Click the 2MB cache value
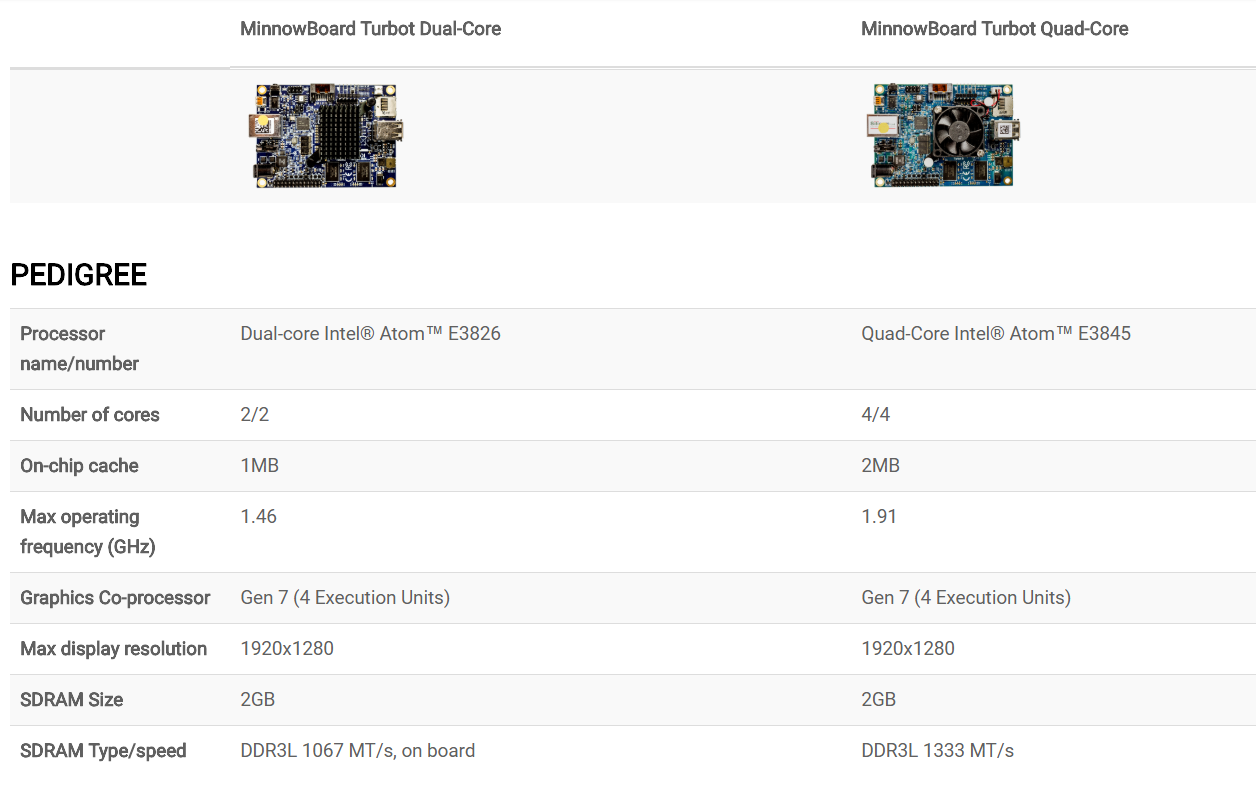 881,466
